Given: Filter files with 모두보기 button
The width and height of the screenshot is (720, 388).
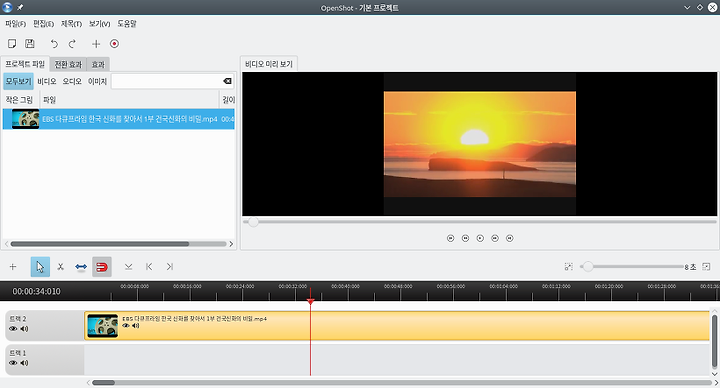Looking at the screenshot, I should [18, 81].
